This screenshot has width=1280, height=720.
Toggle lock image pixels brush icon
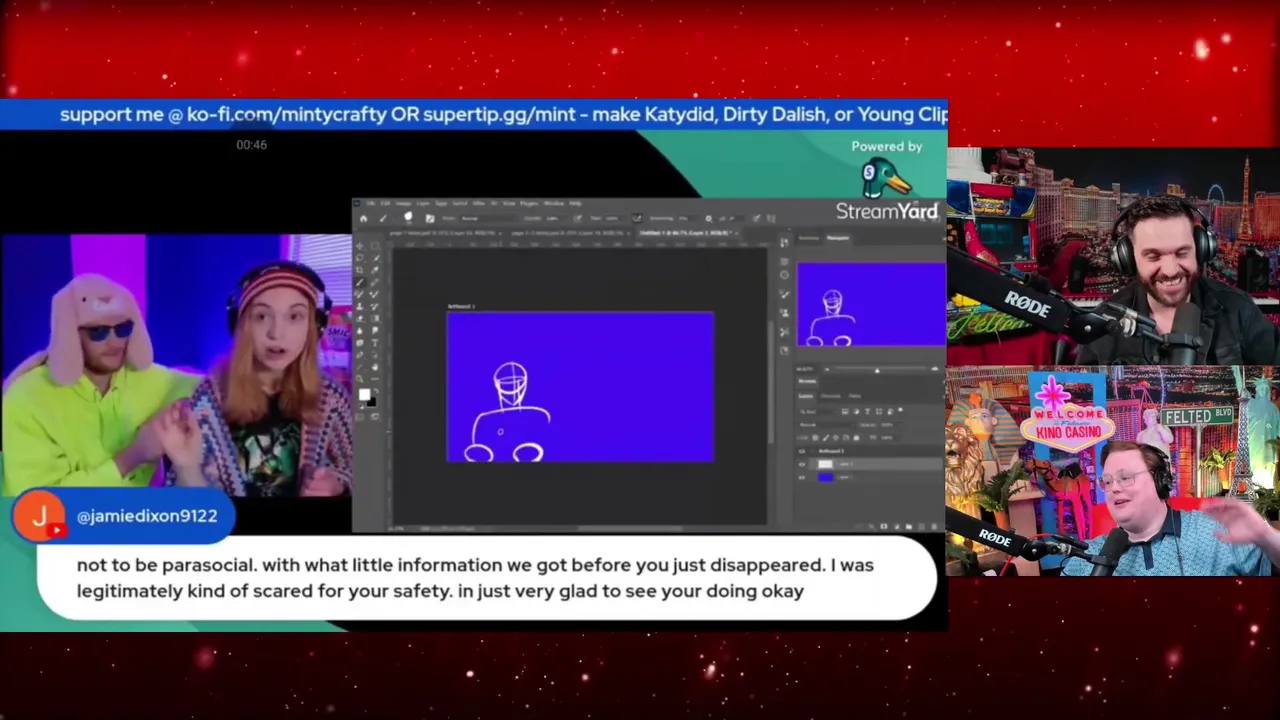point(826,437)
